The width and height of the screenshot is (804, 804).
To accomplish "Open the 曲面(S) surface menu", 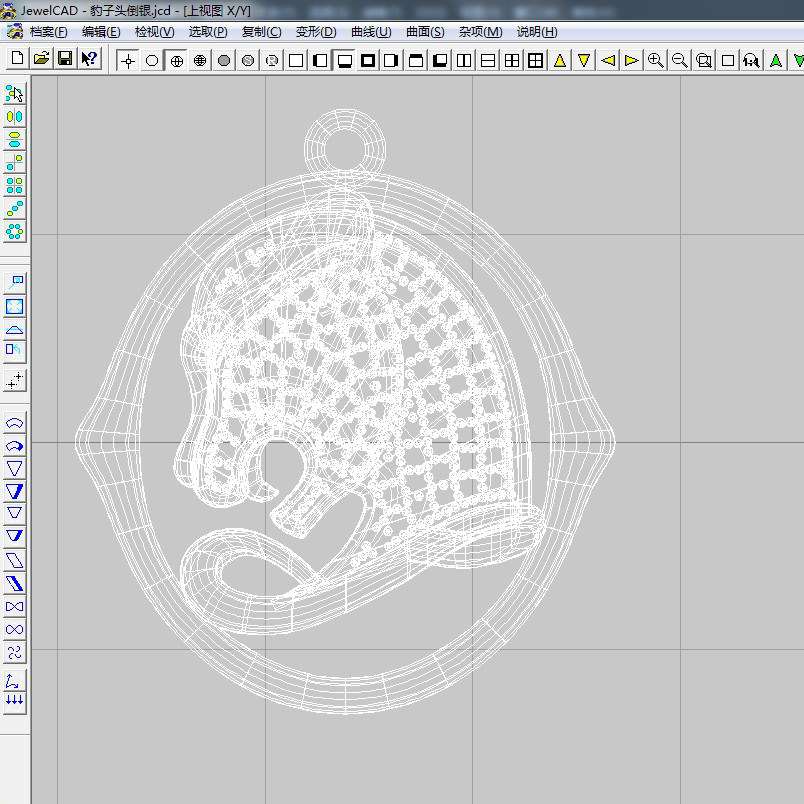I will (425, 32).
